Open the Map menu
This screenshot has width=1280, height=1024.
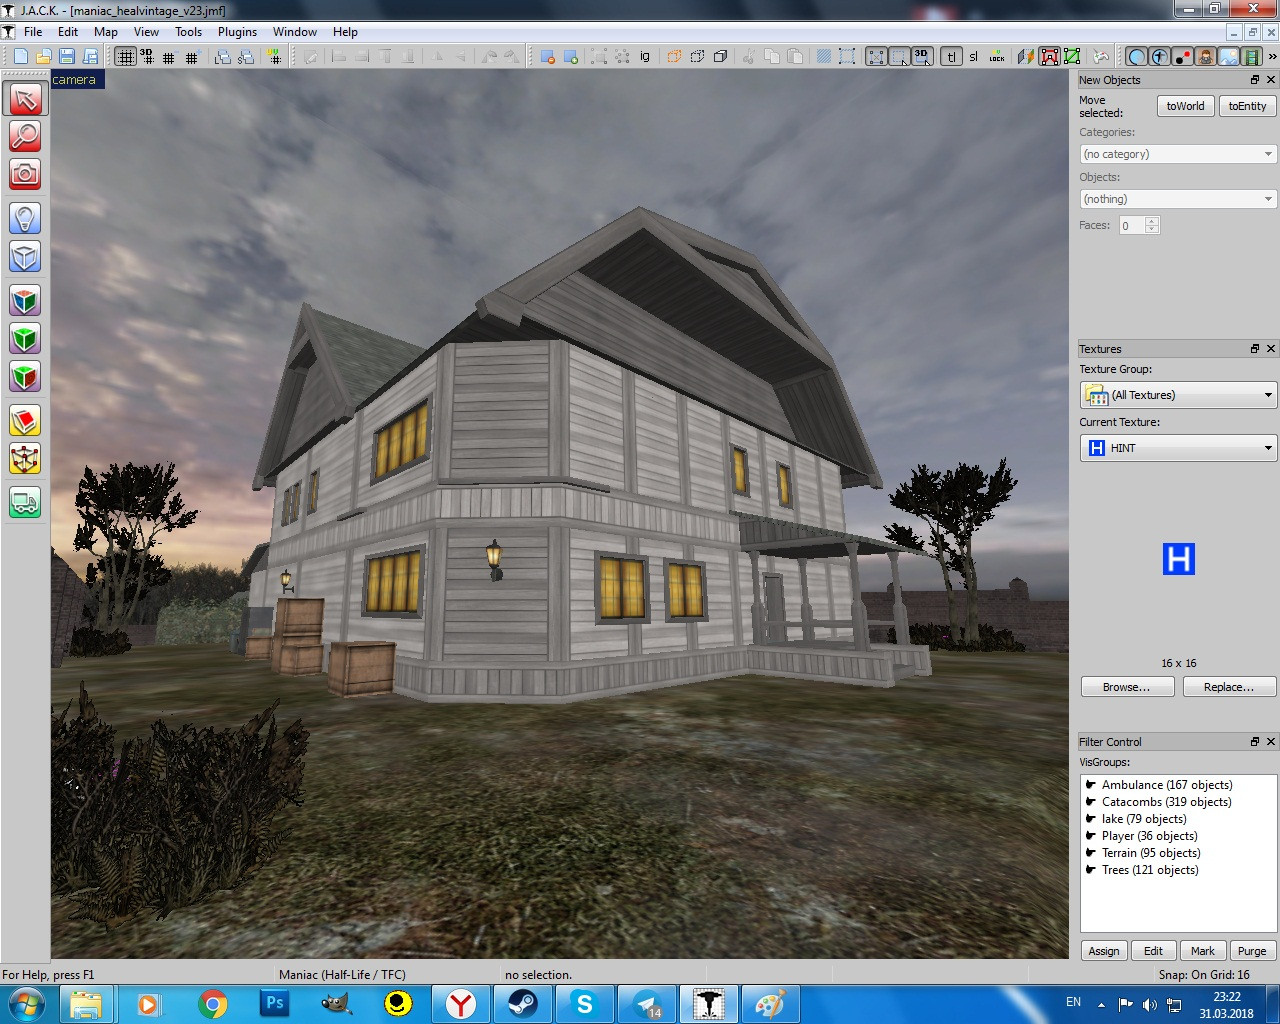click(106, 32)
